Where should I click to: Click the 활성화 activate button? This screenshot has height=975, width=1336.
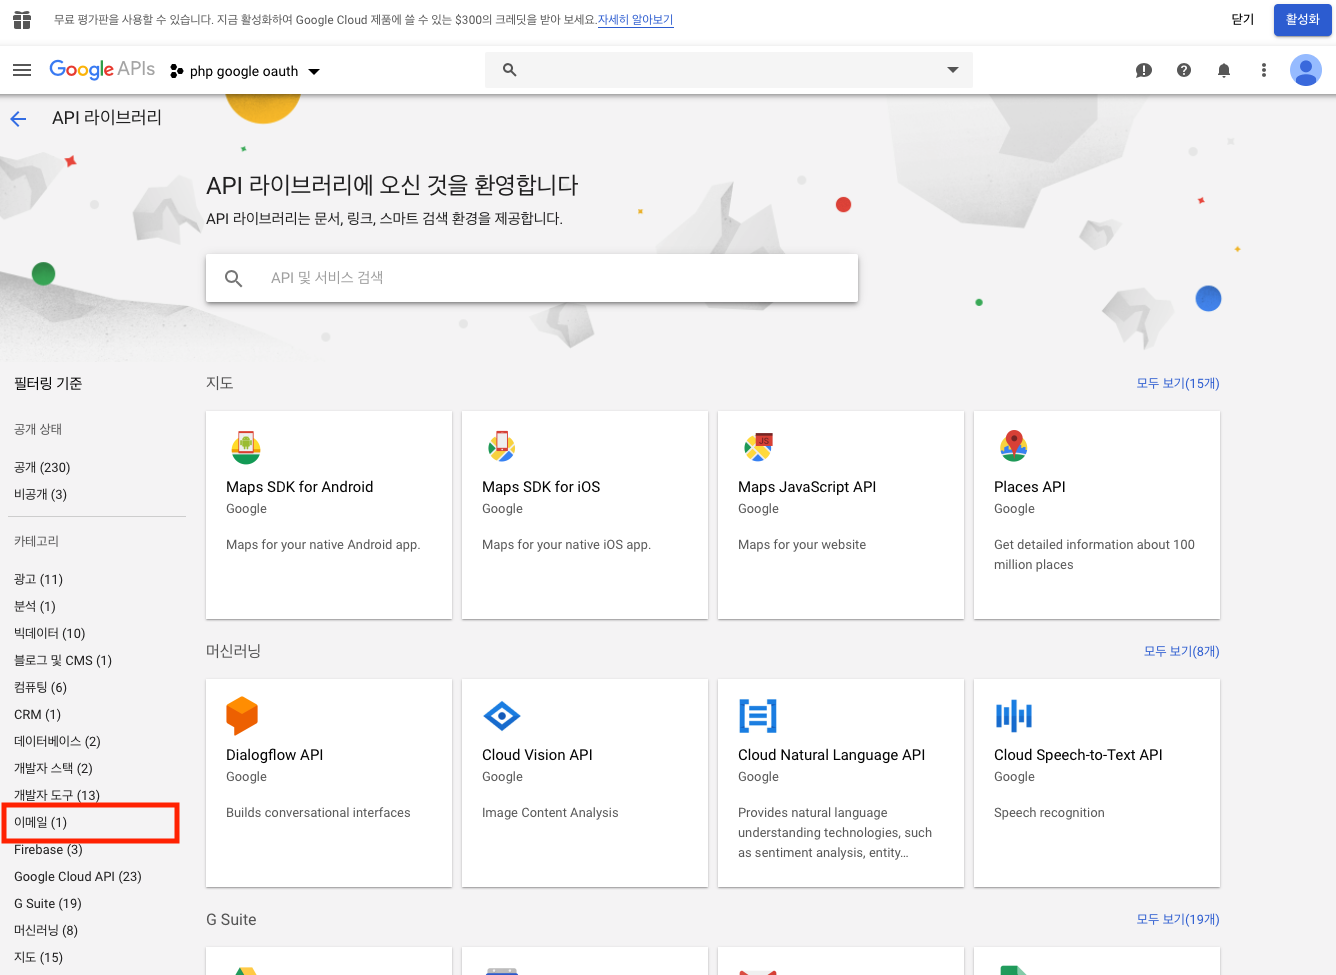(x=1302, y=20)
